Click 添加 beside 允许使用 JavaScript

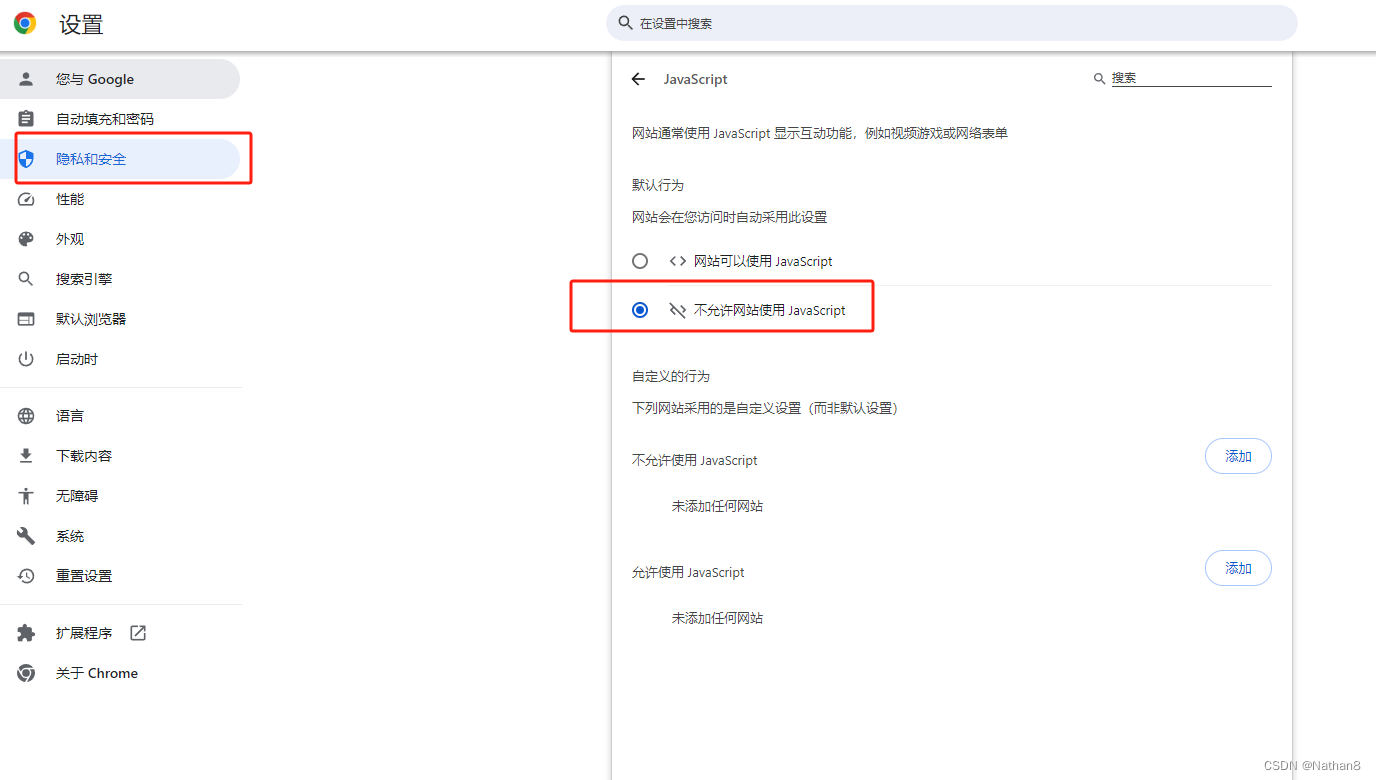pyautogui.click(x=1238, y=567)
